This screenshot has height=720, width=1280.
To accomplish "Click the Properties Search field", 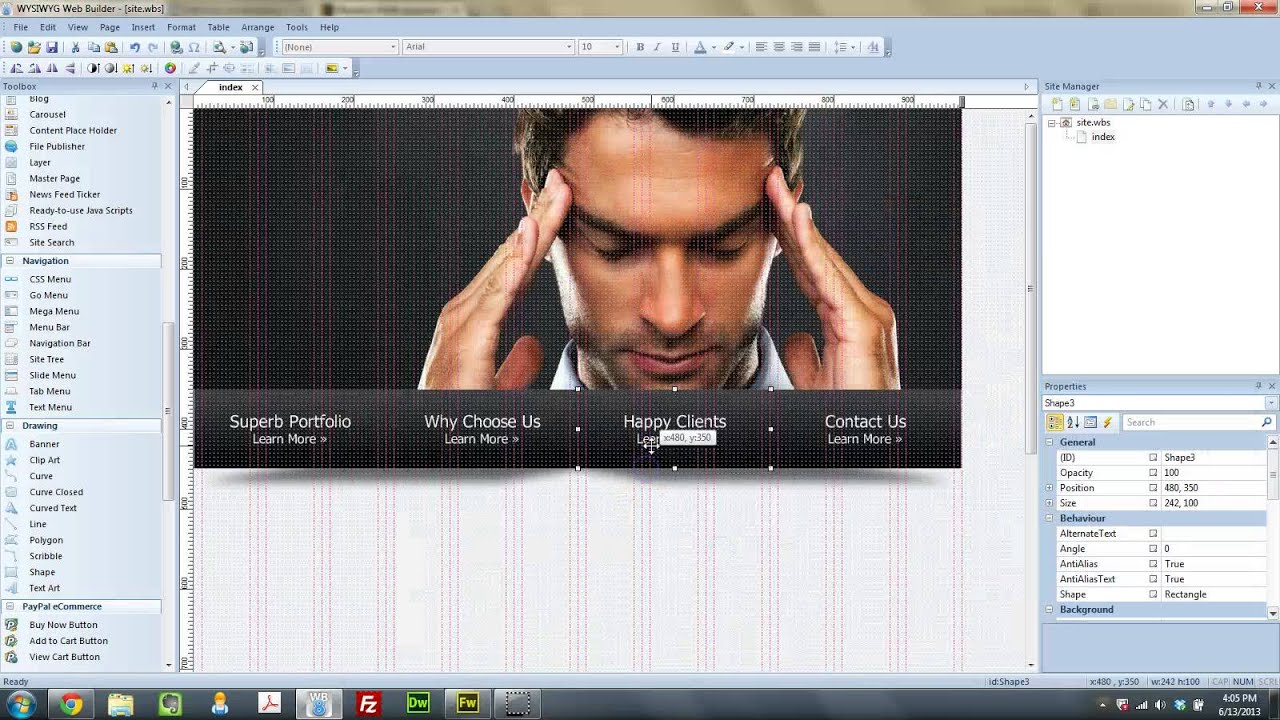I will click(1197, 422).
